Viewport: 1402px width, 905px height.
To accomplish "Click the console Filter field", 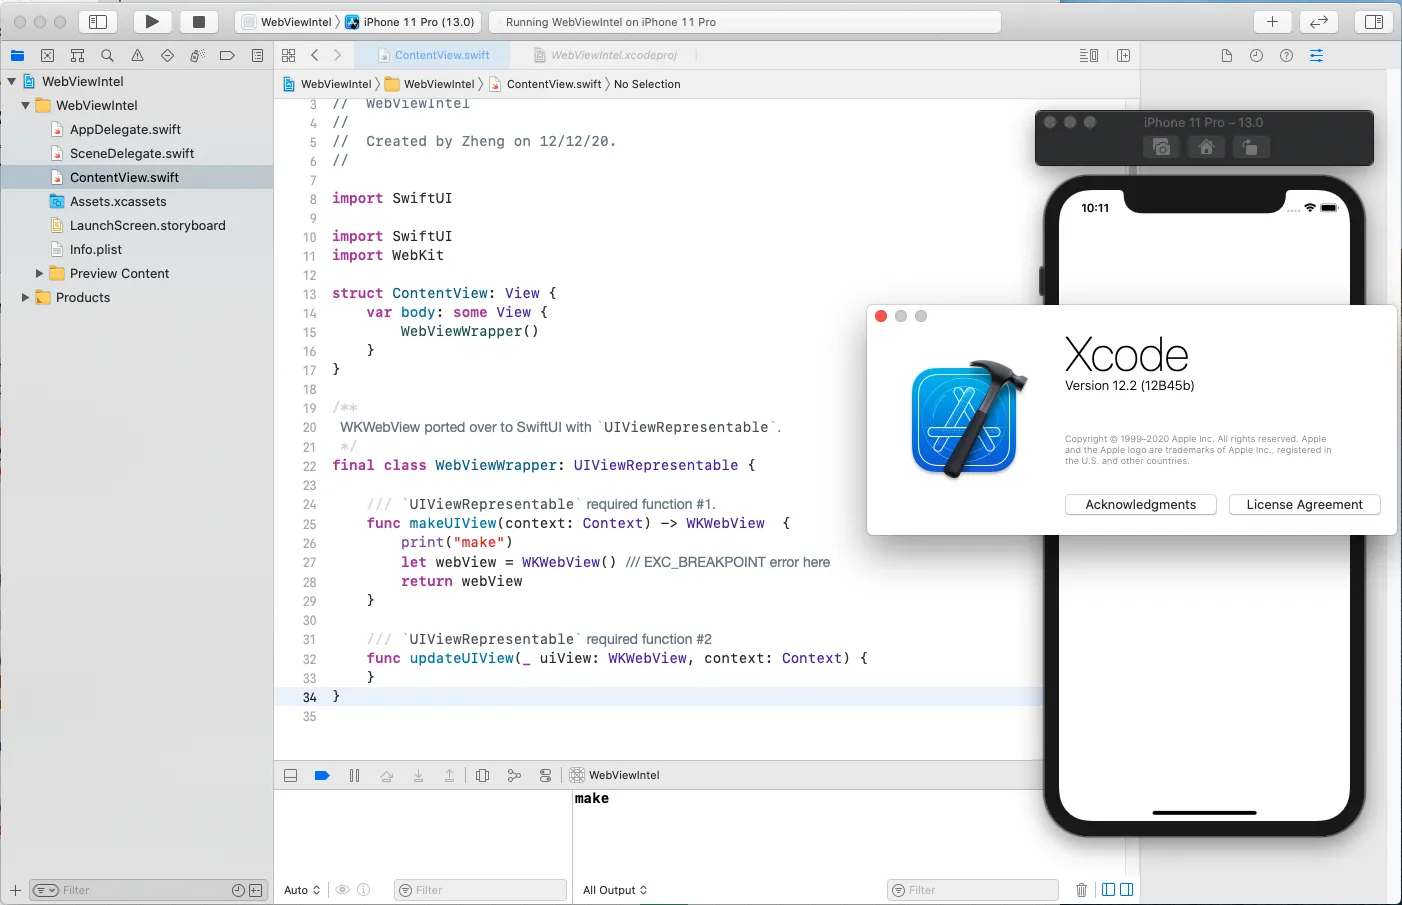I will point(973,890).
